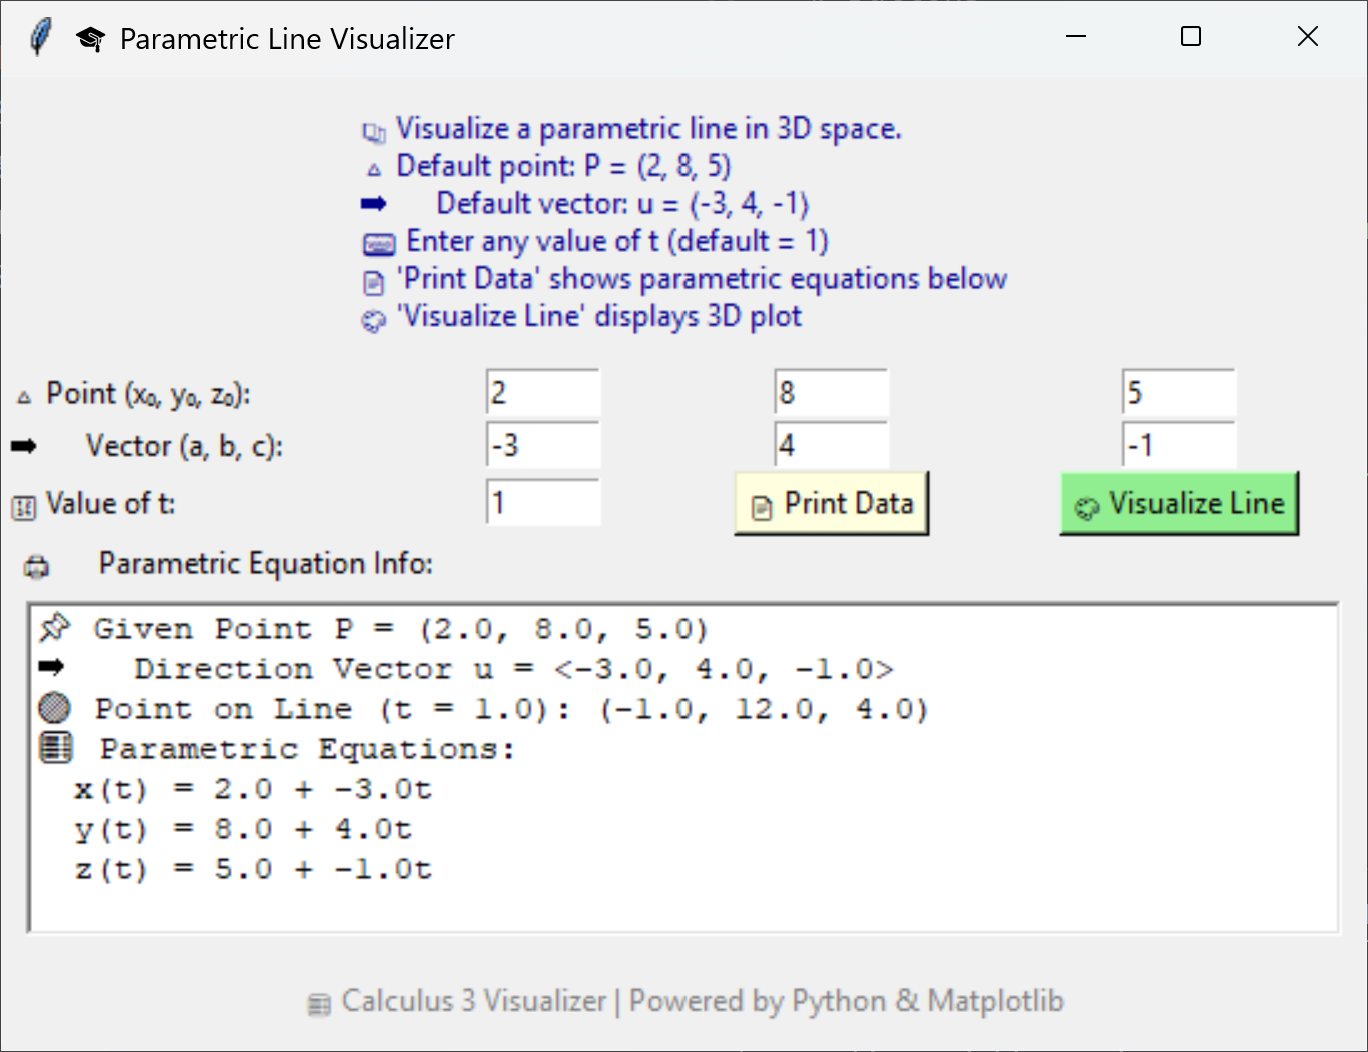Edit the vector a field containing -3
The height and width of the screenshot is (1052, 1368).
(543, 445)
